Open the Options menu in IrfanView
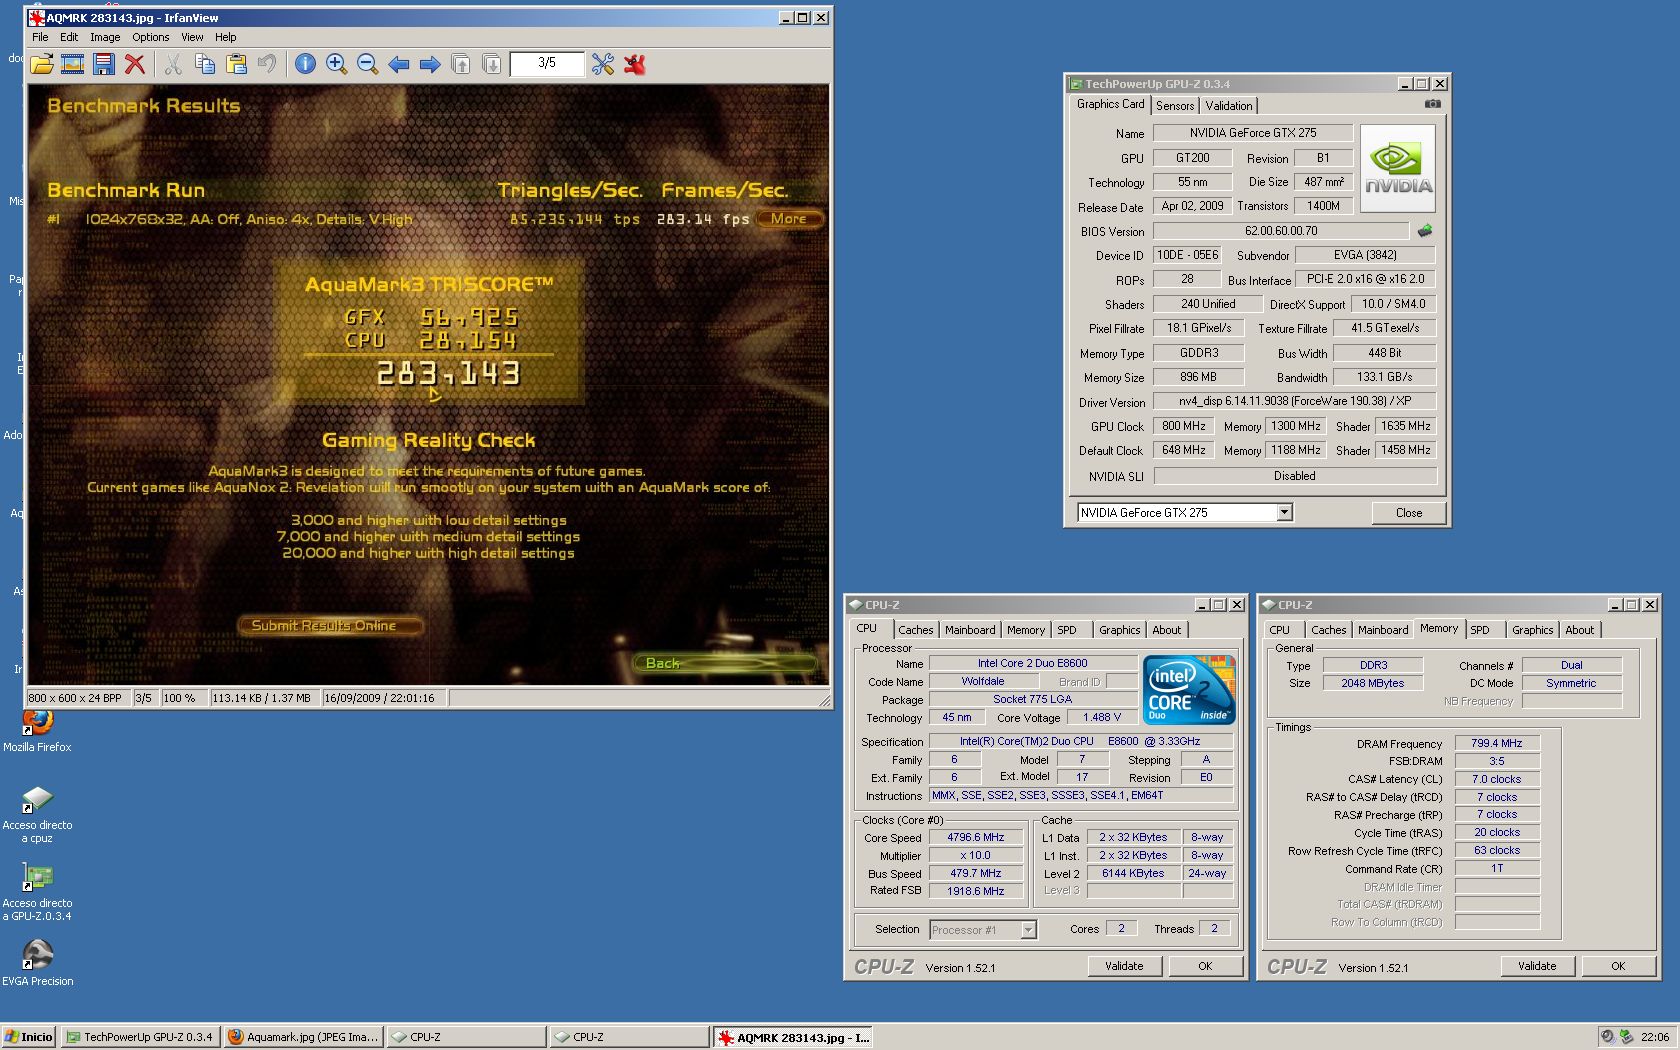Viewport: 1680px width, 1050px height. point(151,37)
